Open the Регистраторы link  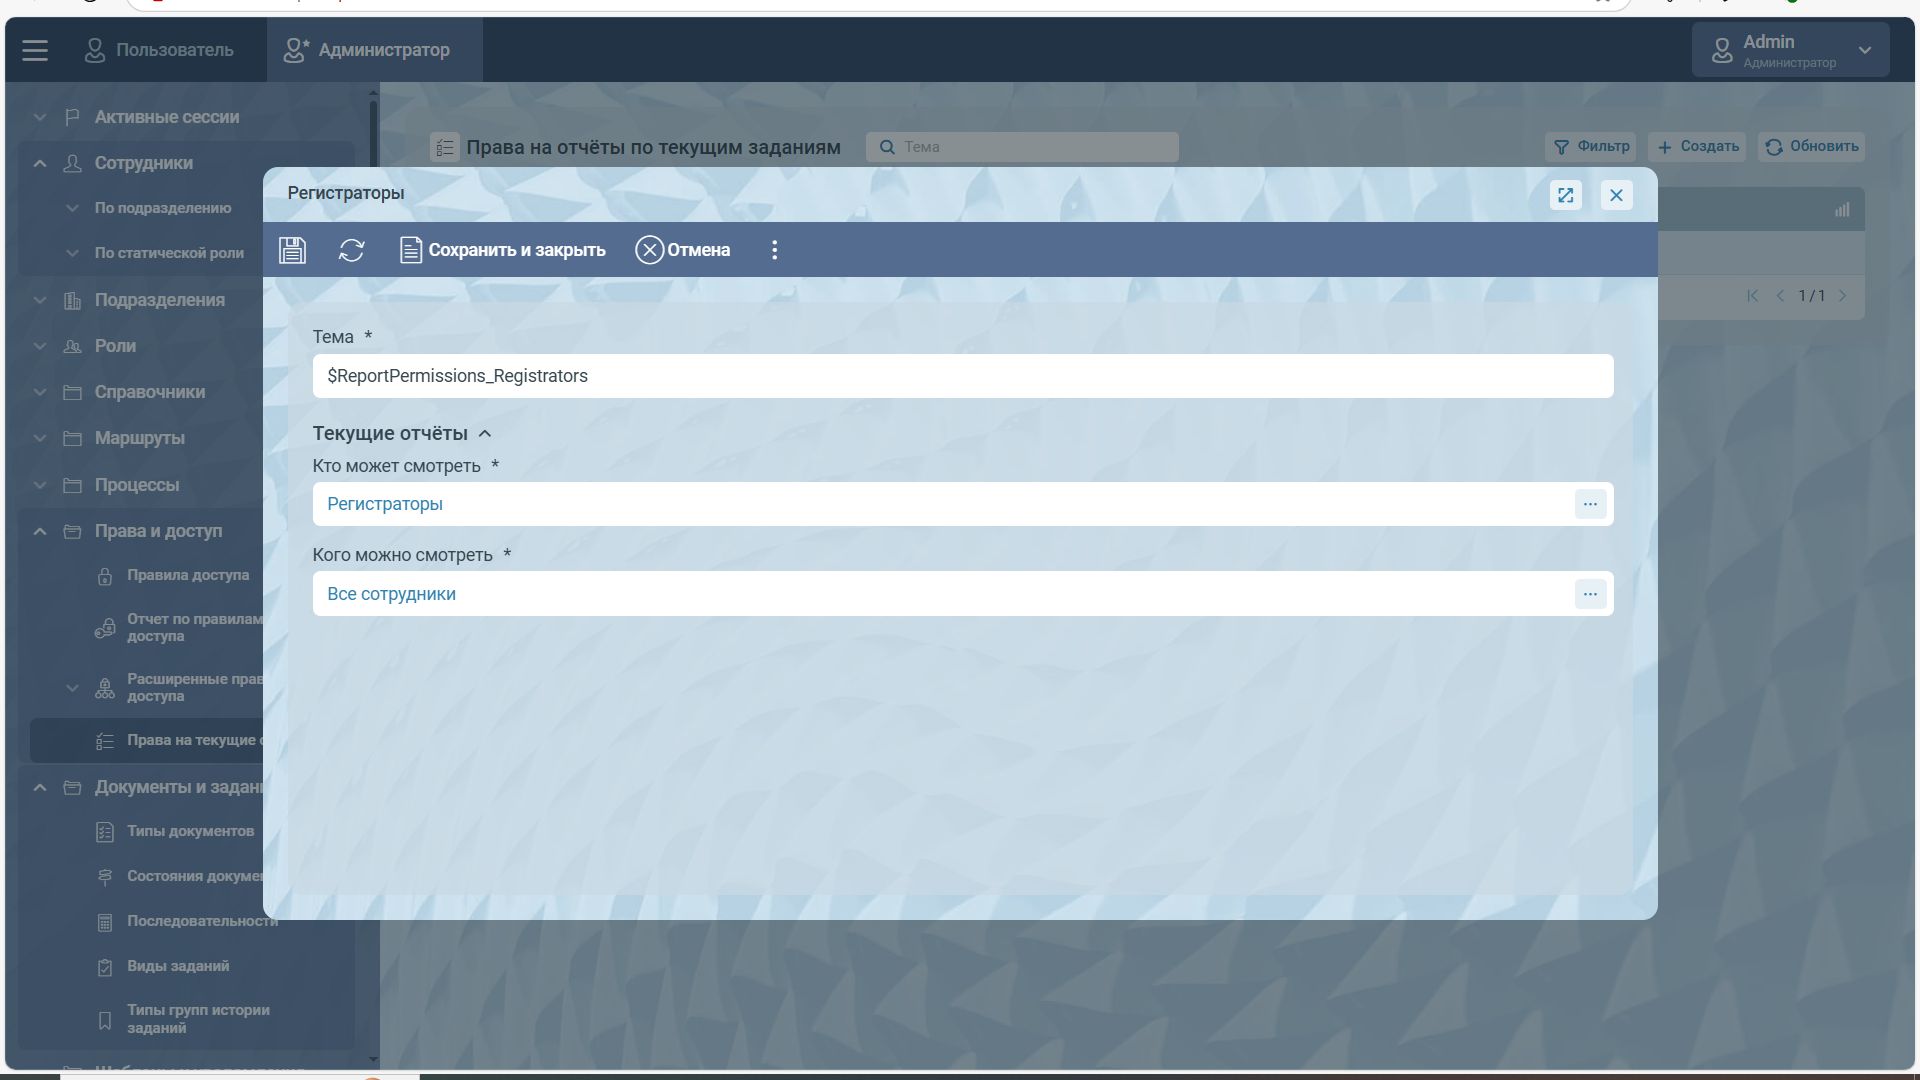(x=385, y=504)
